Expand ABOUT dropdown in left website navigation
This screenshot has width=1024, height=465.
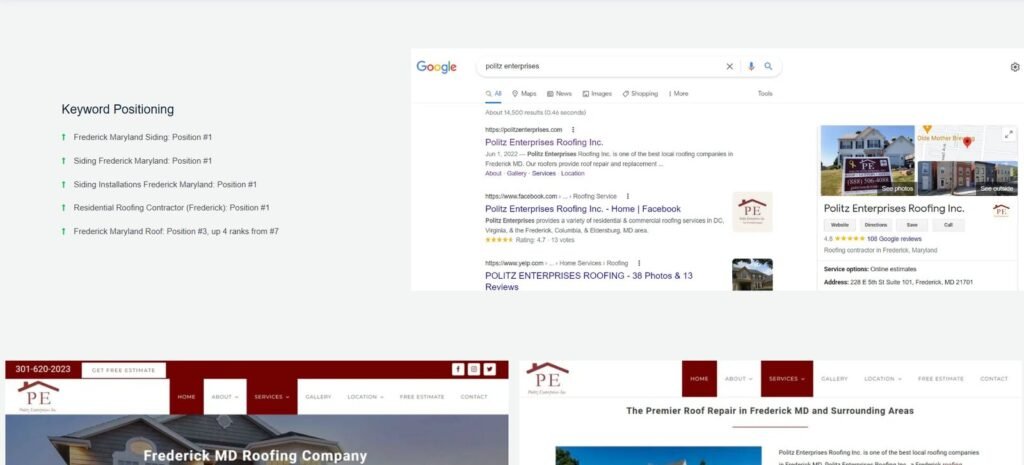click(x=225, y=397)
